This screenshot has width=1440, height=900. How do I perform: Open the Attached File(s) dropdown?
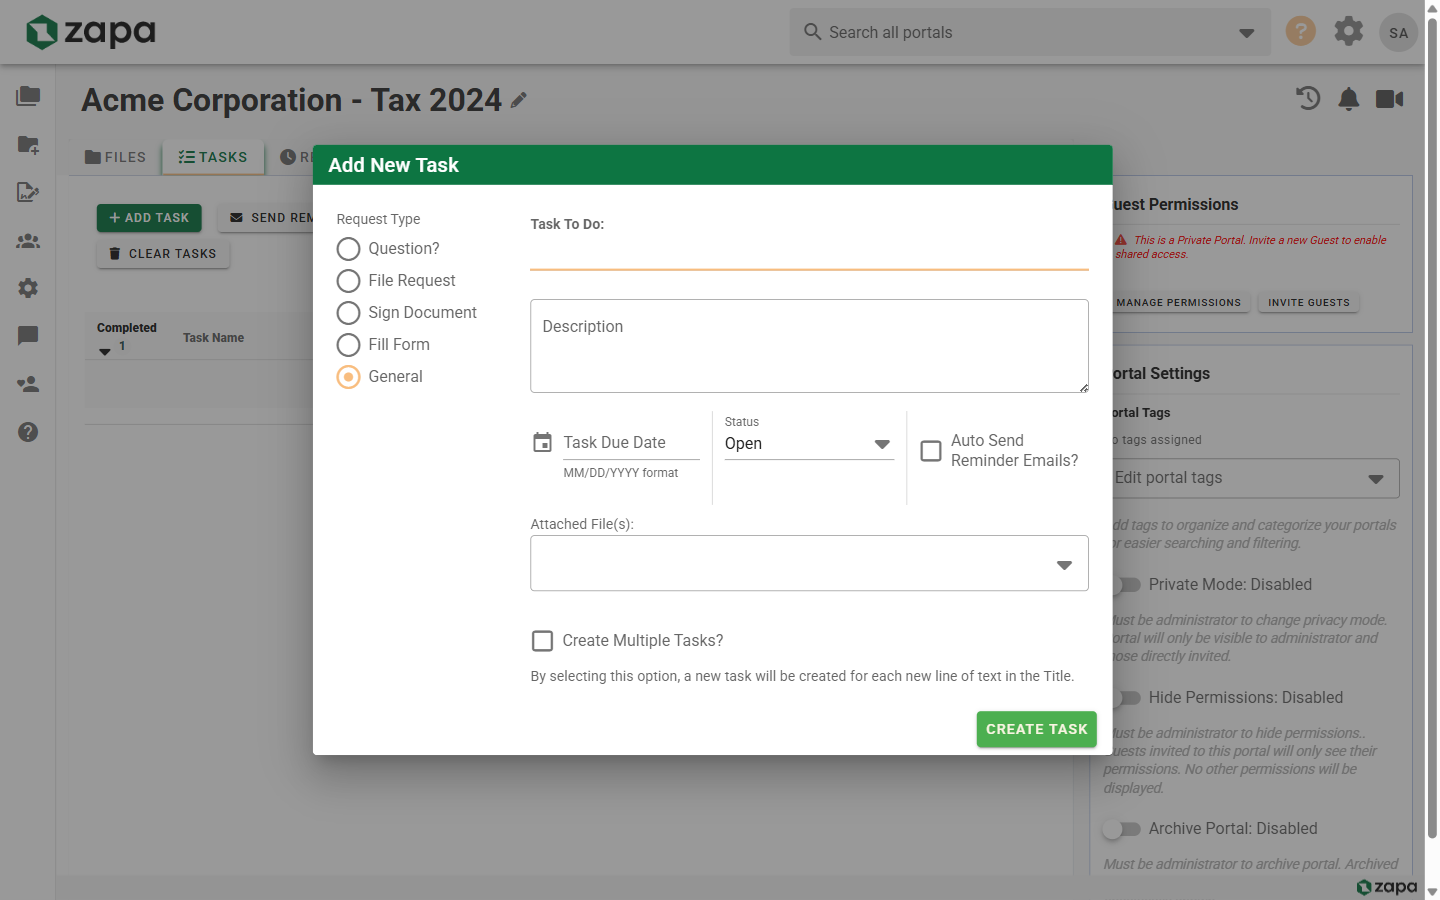point(809,563)
